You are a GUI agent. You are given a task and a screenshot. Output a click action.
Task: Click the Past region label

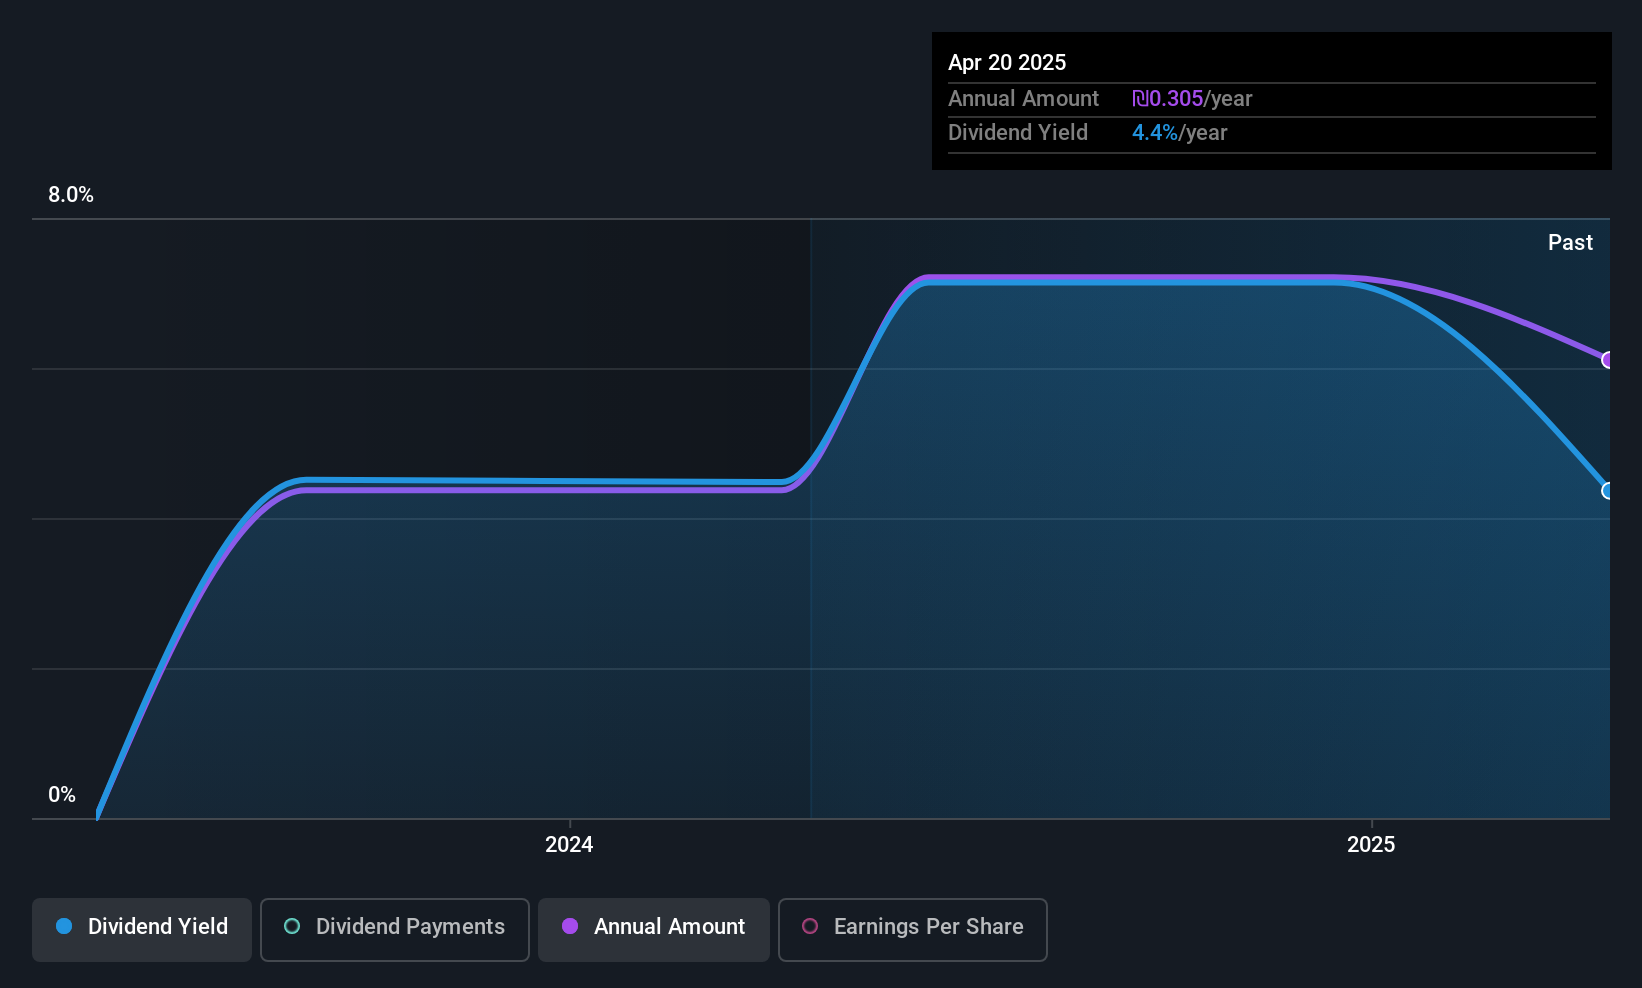pyautogui.click(x=1570, y=243)
